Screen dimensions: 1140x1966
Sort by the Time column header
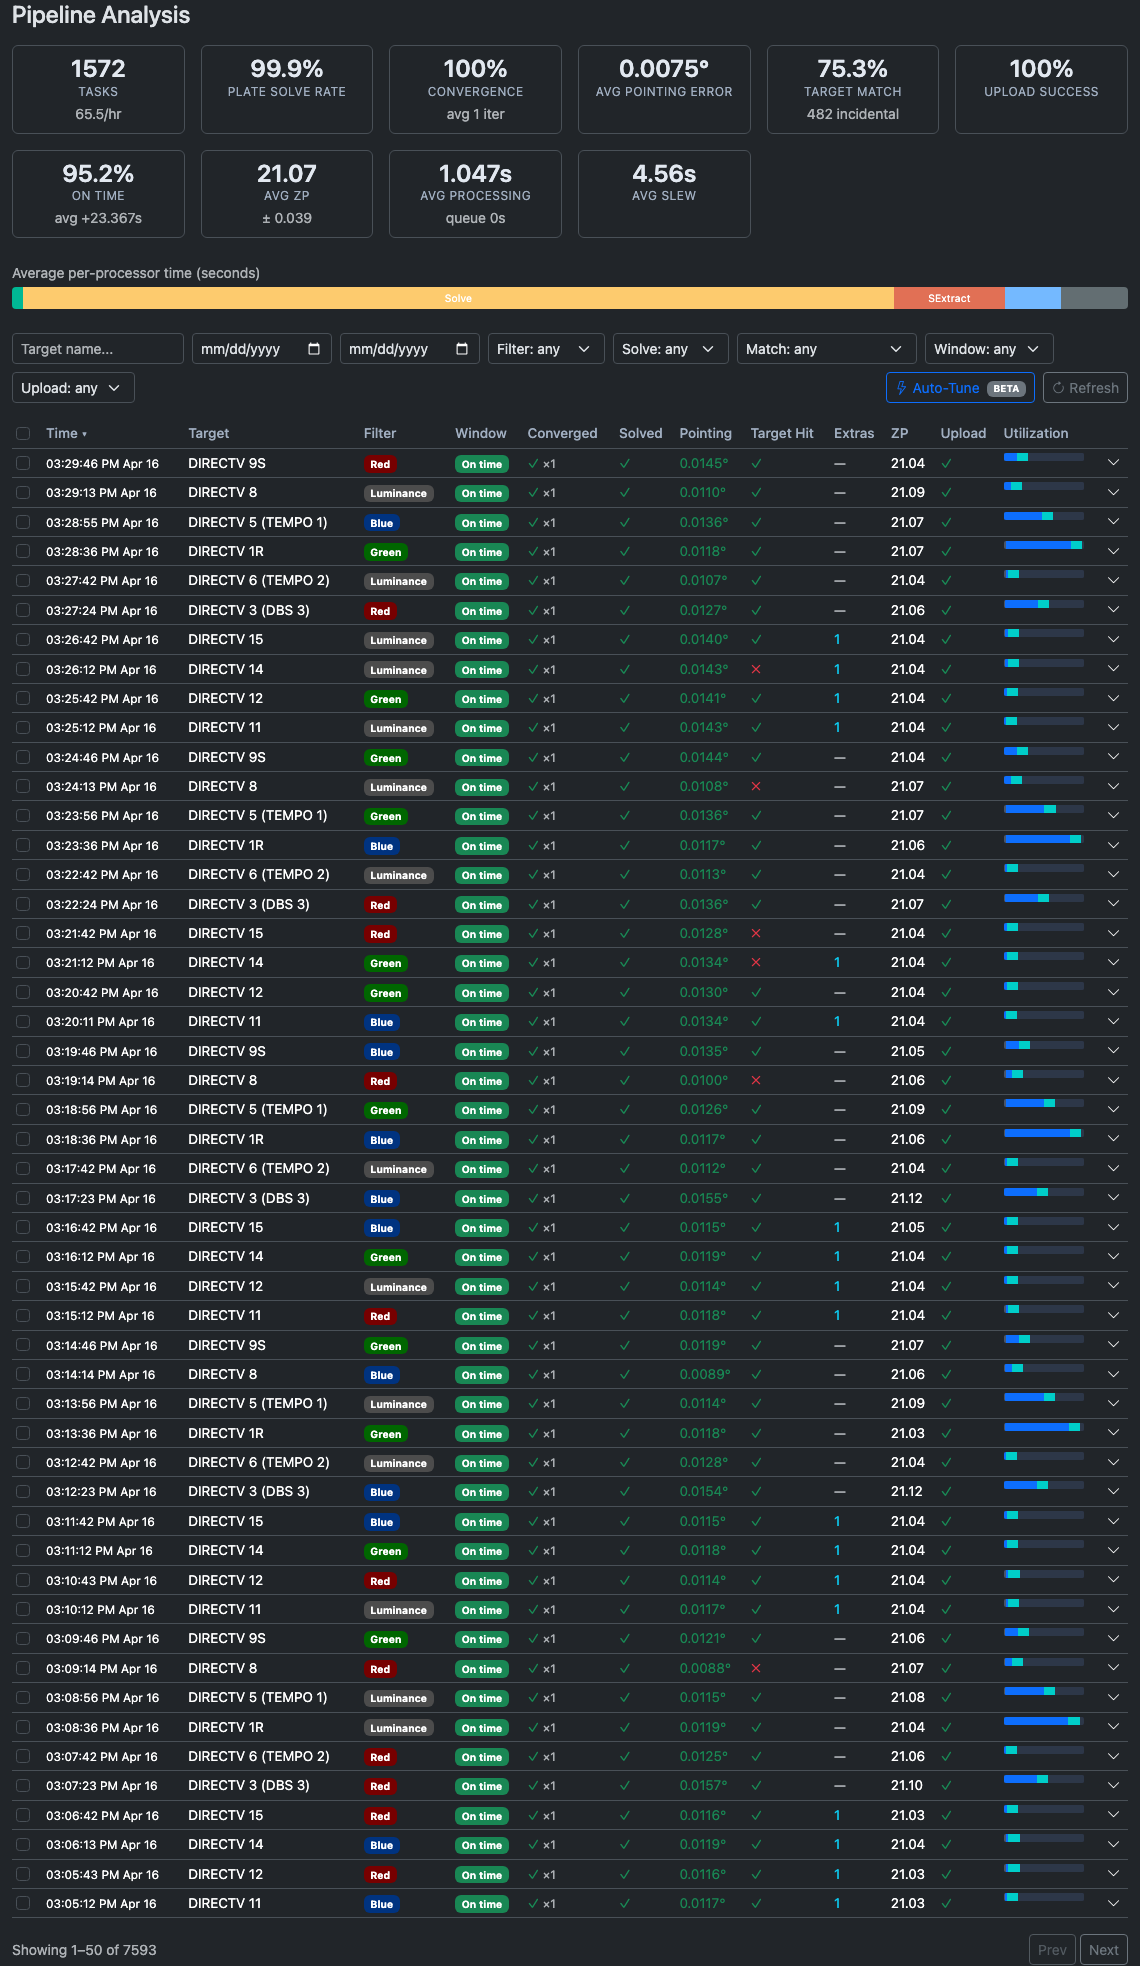[66, 433]
